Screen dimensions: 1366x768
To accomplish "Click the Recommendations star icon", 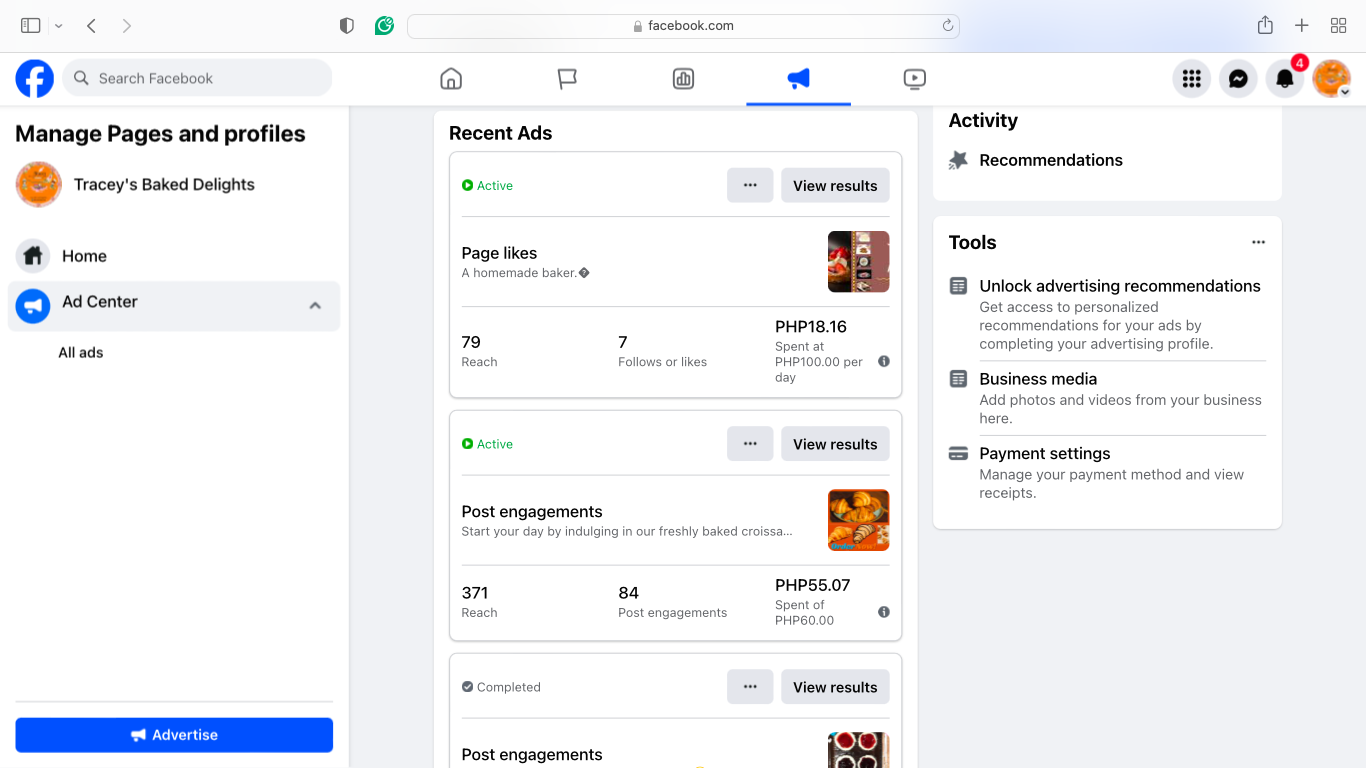I will (958, 160).
